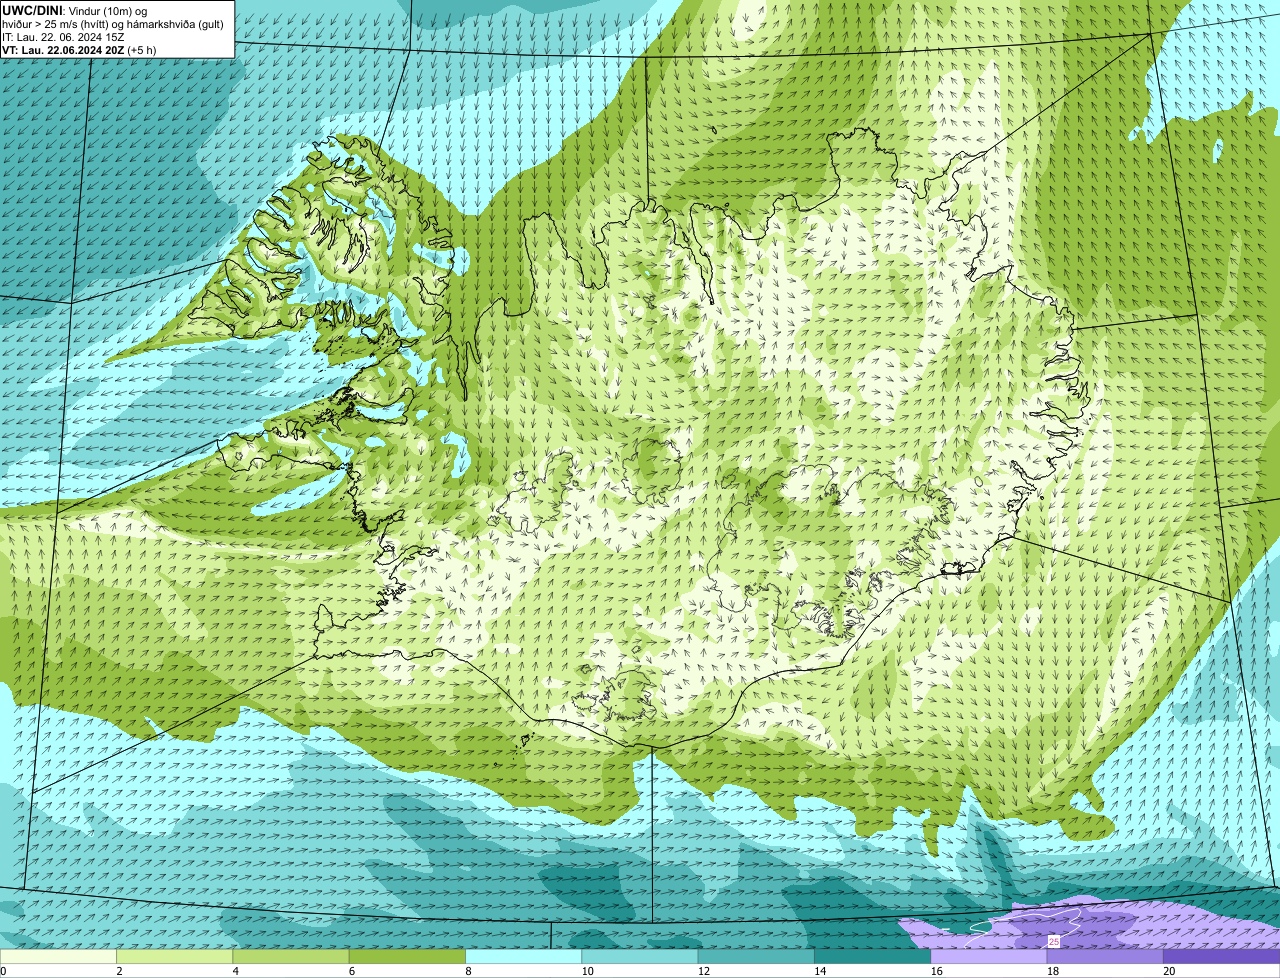Click the legend tick label '10'
Viewport: 1280px width, 978px height.
point(587,971)
